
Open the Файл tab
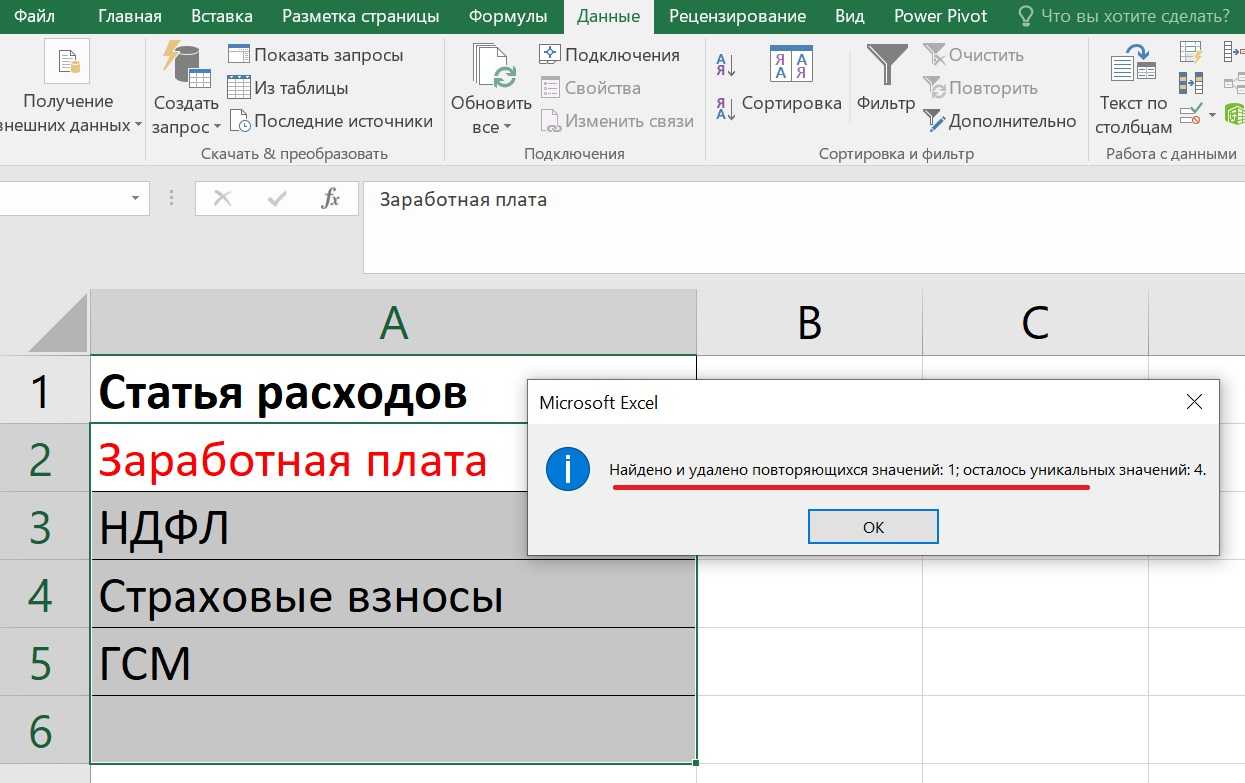click(35, 16)
